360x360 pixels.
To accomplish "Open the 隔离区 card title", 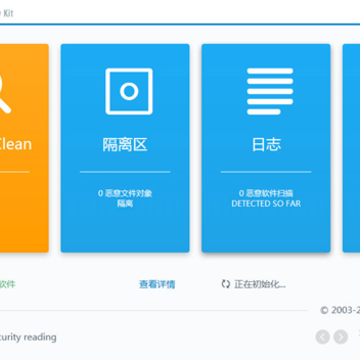I will tap(125, 145).
